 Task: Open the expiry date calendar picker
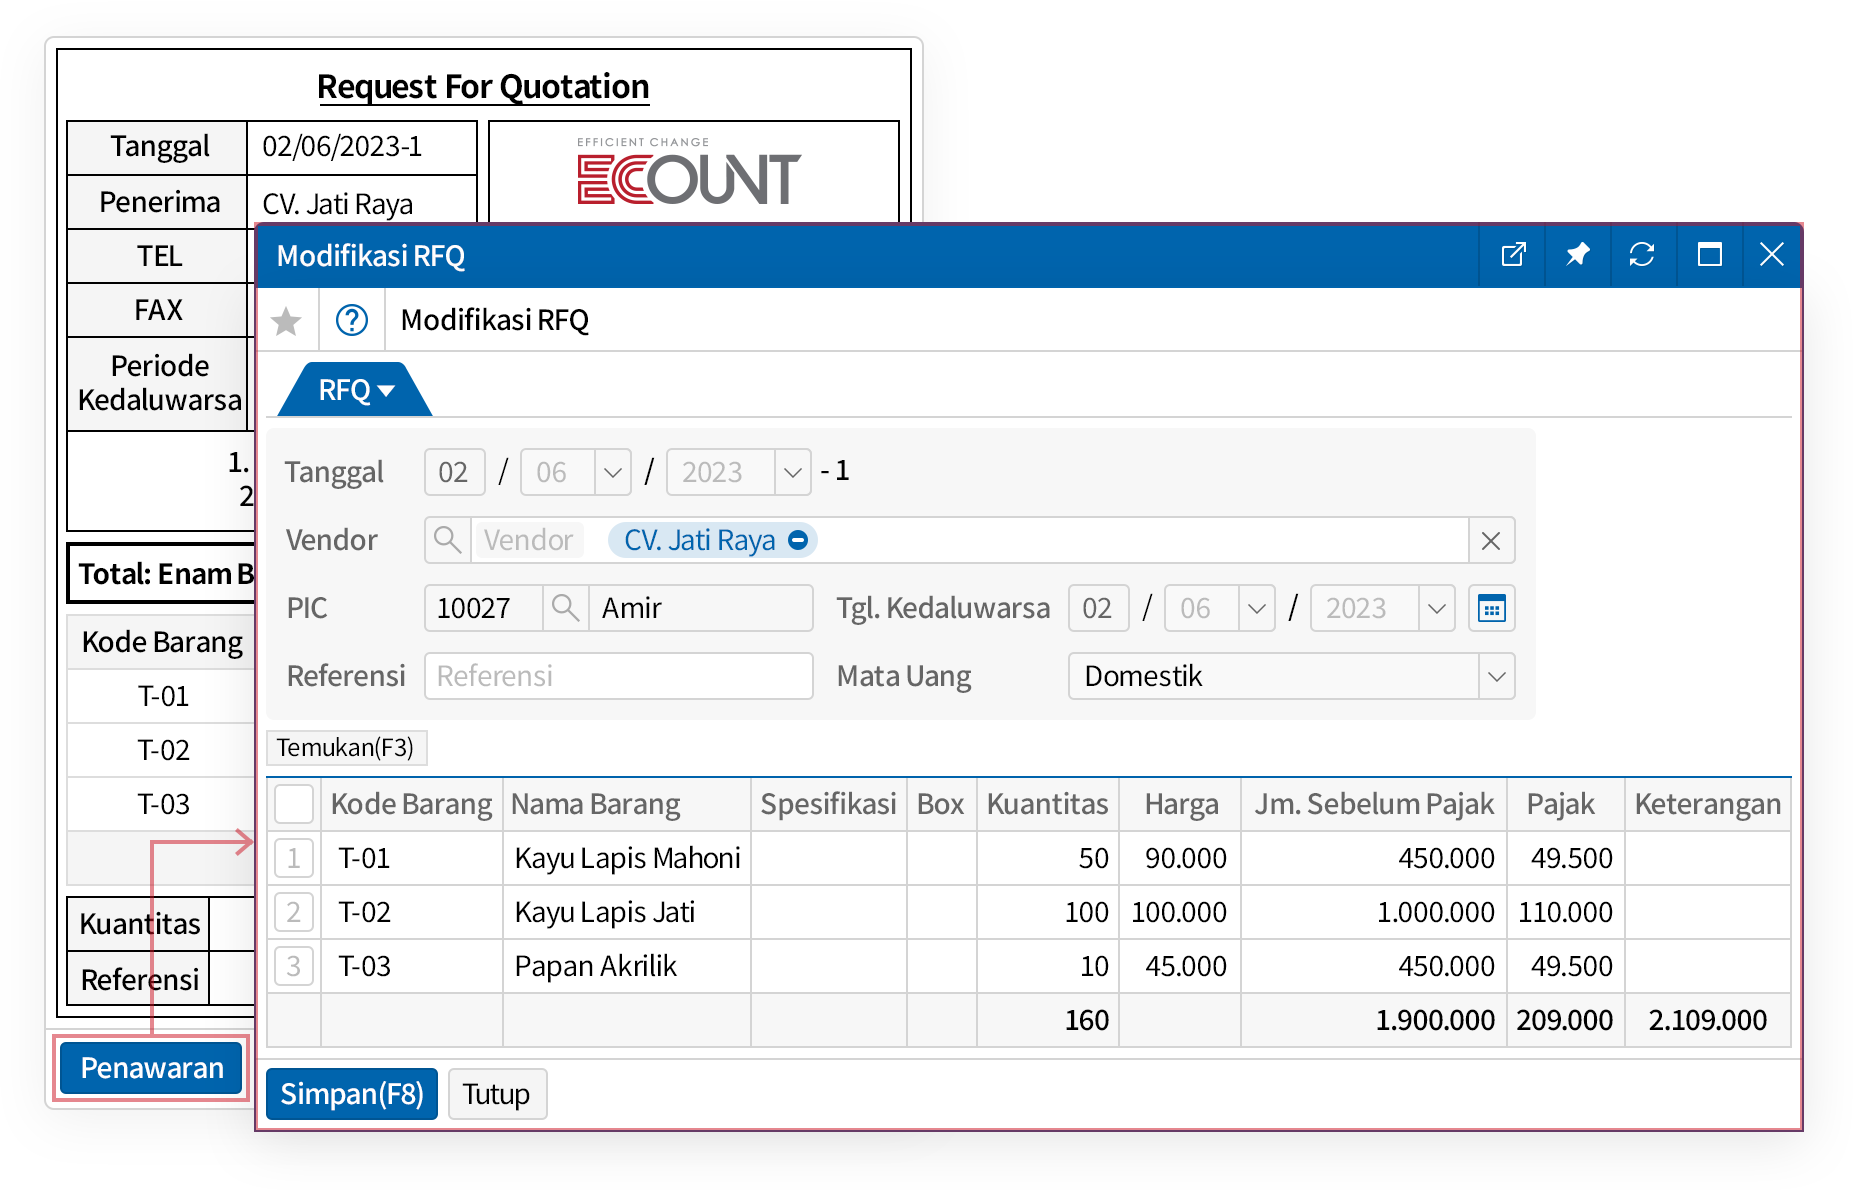[1491, 608]
